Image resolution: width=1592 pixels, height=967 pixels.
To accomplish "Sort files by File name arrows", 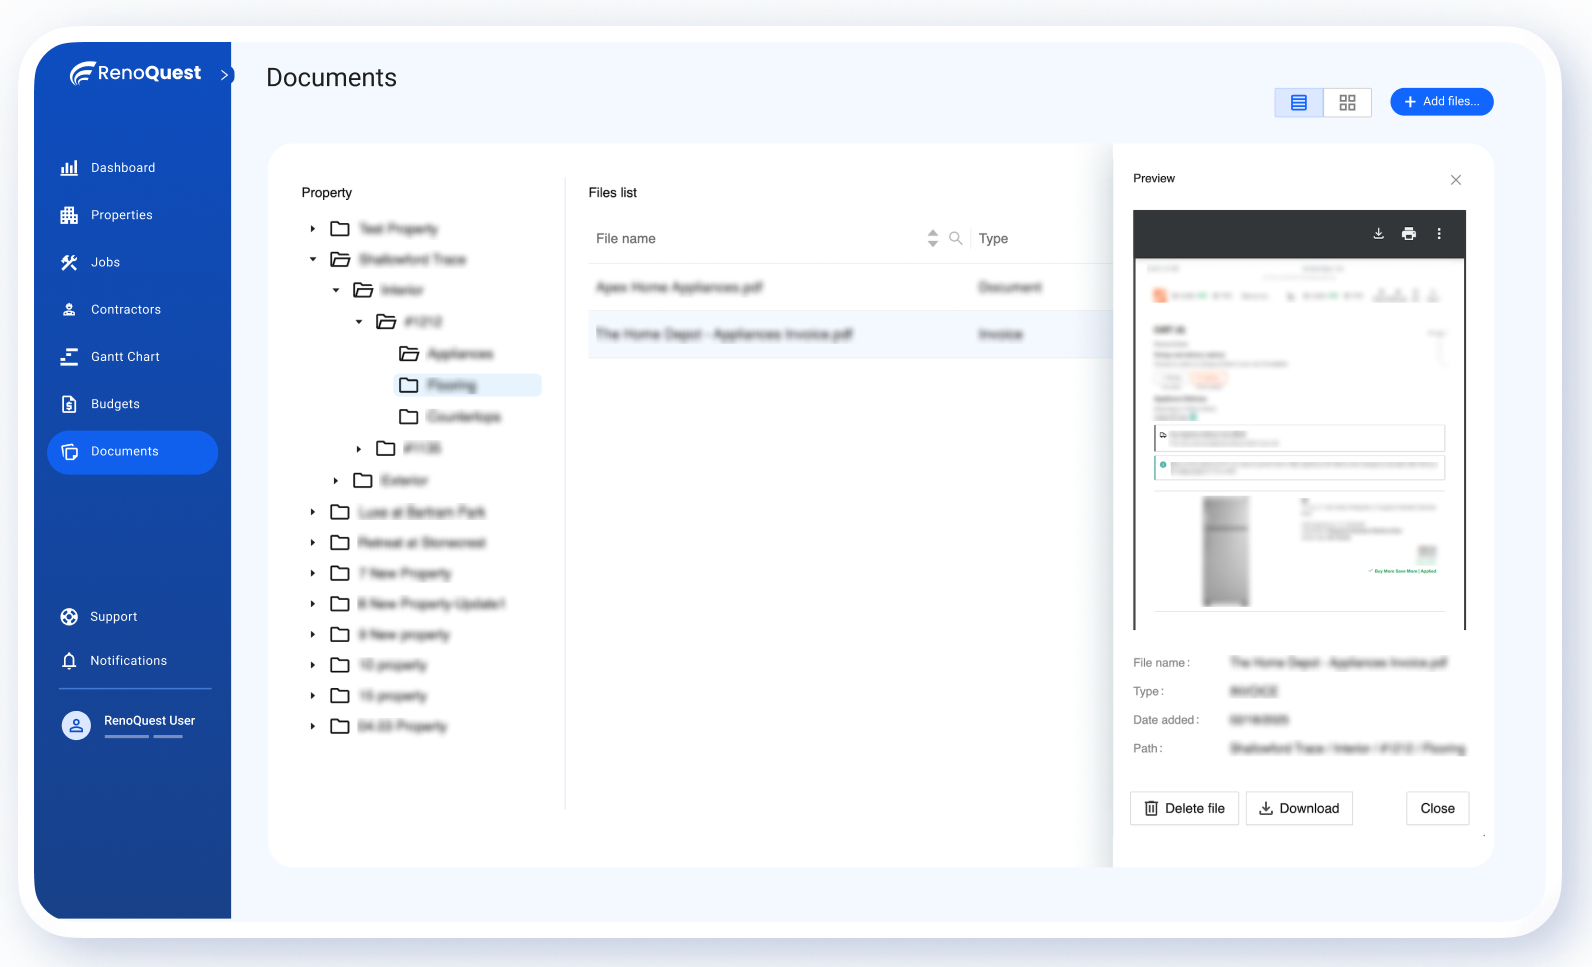I will (933, 238).
